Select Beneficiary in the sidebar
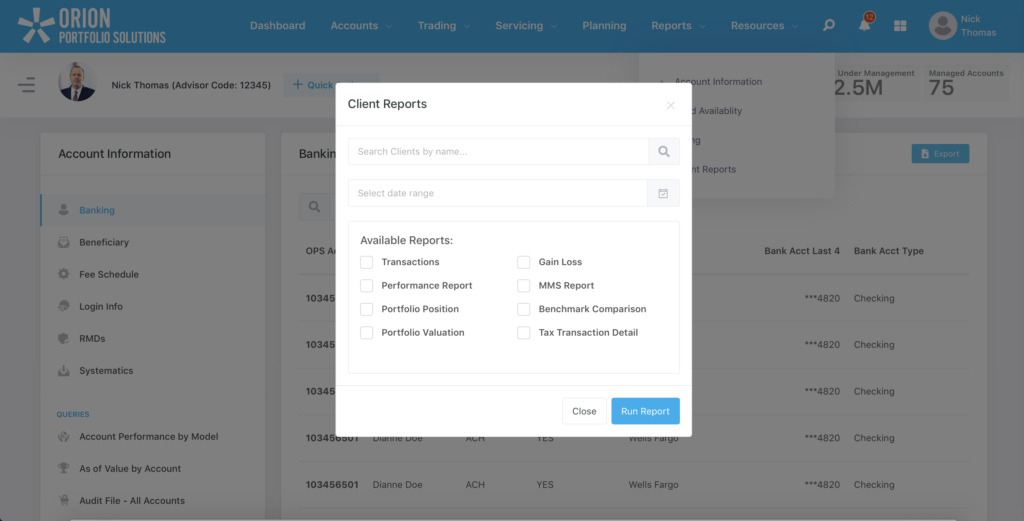The image size is (1024, 521). (x=104, y=242)
